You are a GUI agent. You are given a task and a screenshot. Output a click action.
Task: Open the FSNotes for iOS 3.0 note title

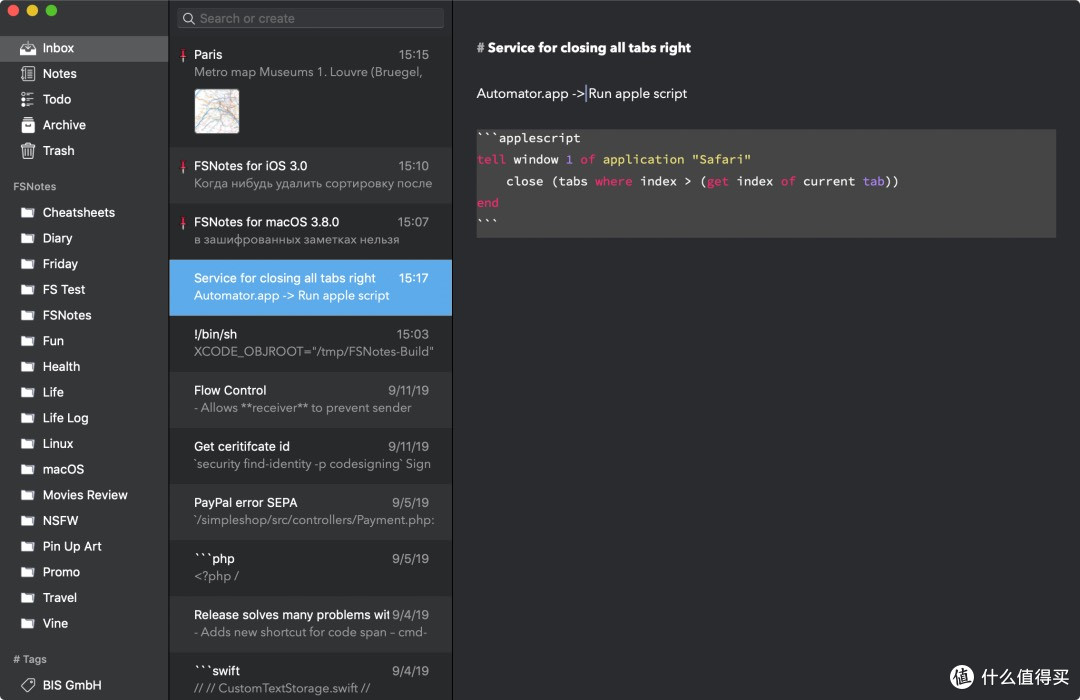(x=250, y=166)
